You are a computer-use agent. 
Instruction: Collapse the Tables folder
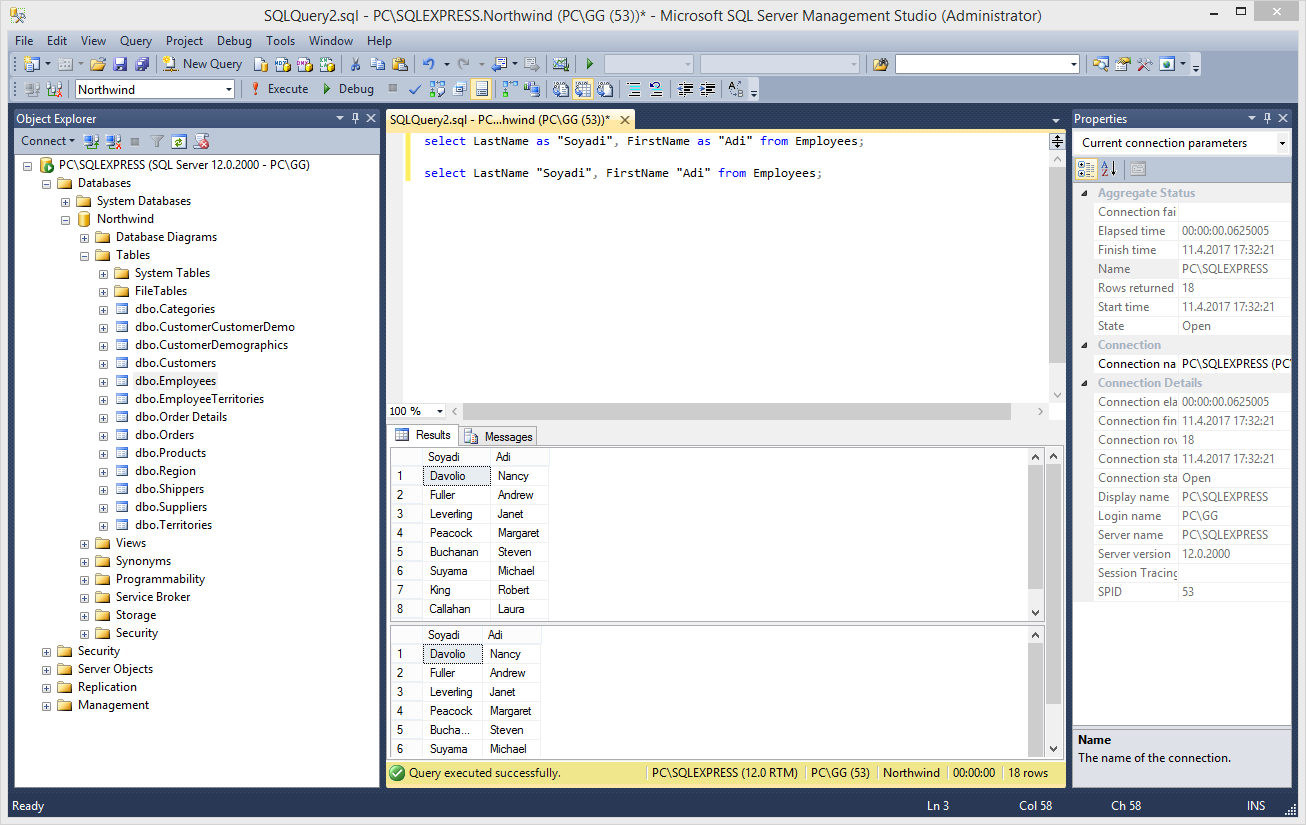[x=84, y=254]
